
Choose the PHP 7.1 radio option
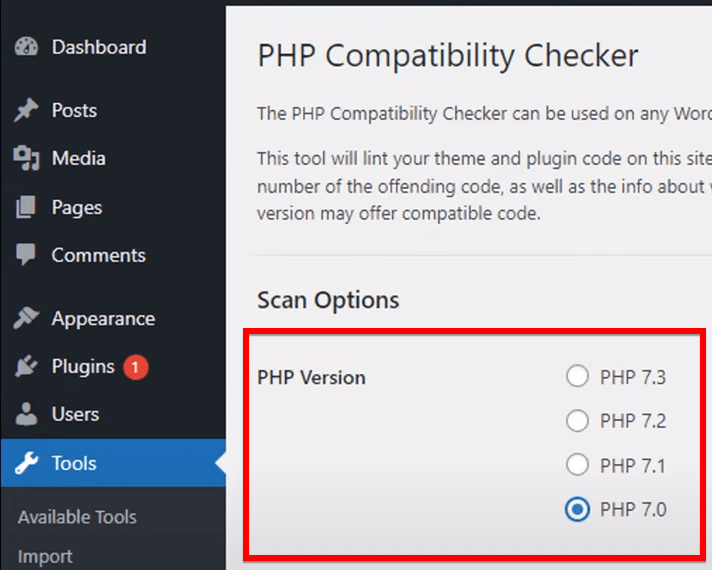[577, 465]
